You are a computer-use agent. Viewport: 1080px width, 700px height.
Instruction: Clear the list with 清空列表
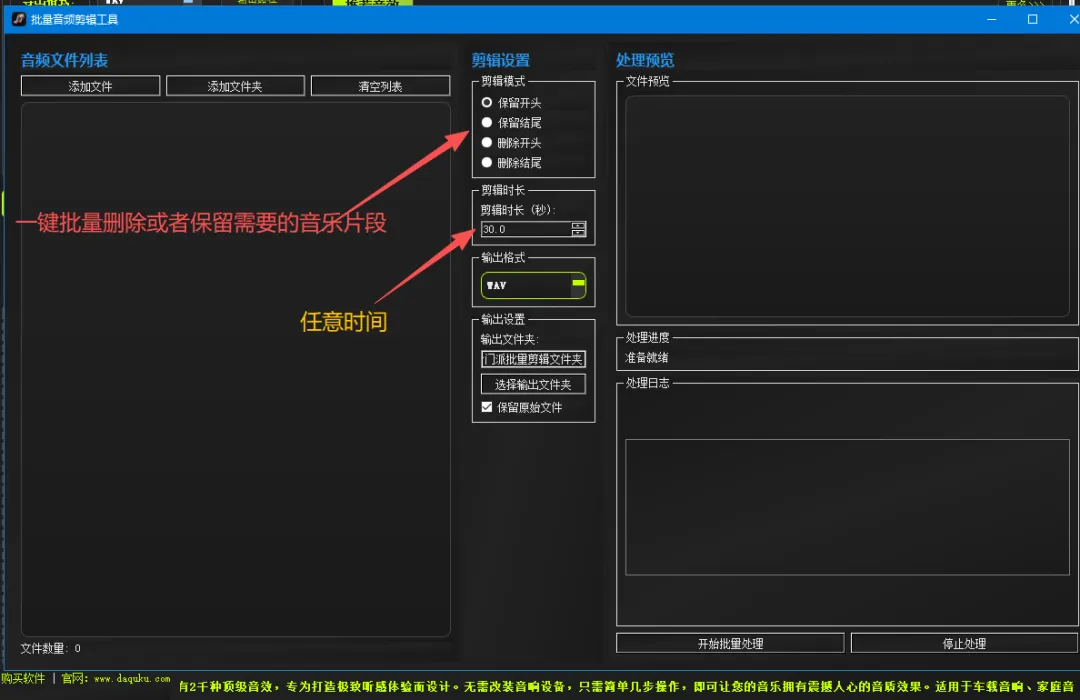(x=380, y=86)
